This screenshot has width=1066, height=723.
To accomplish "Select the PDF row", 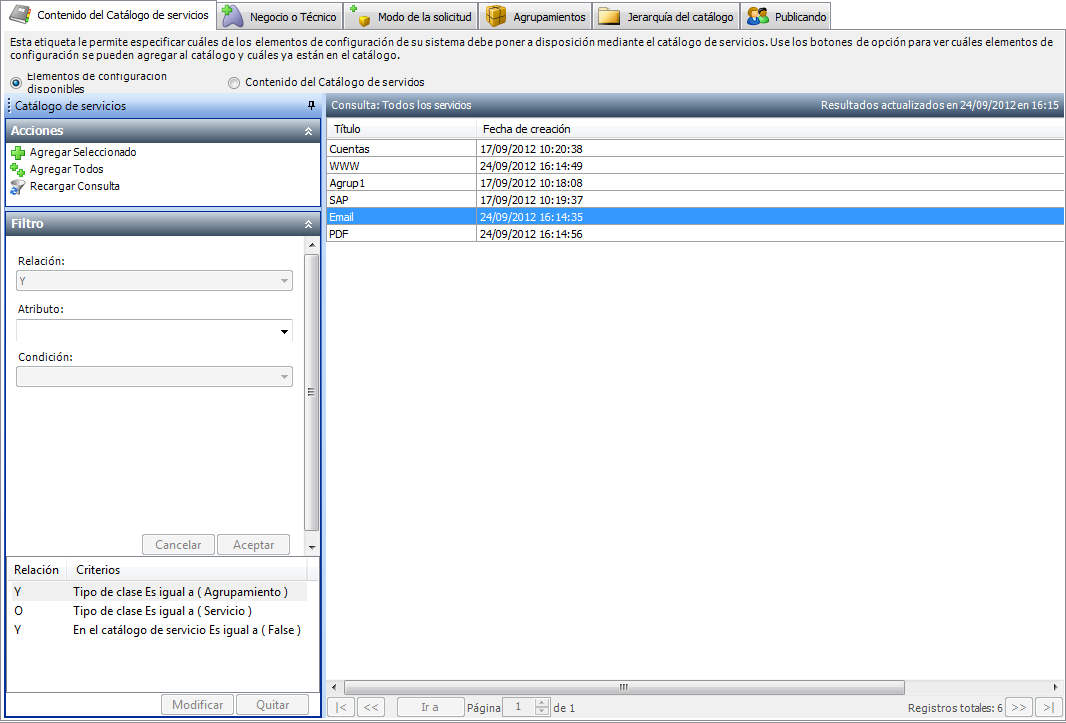I will [695, 234].
